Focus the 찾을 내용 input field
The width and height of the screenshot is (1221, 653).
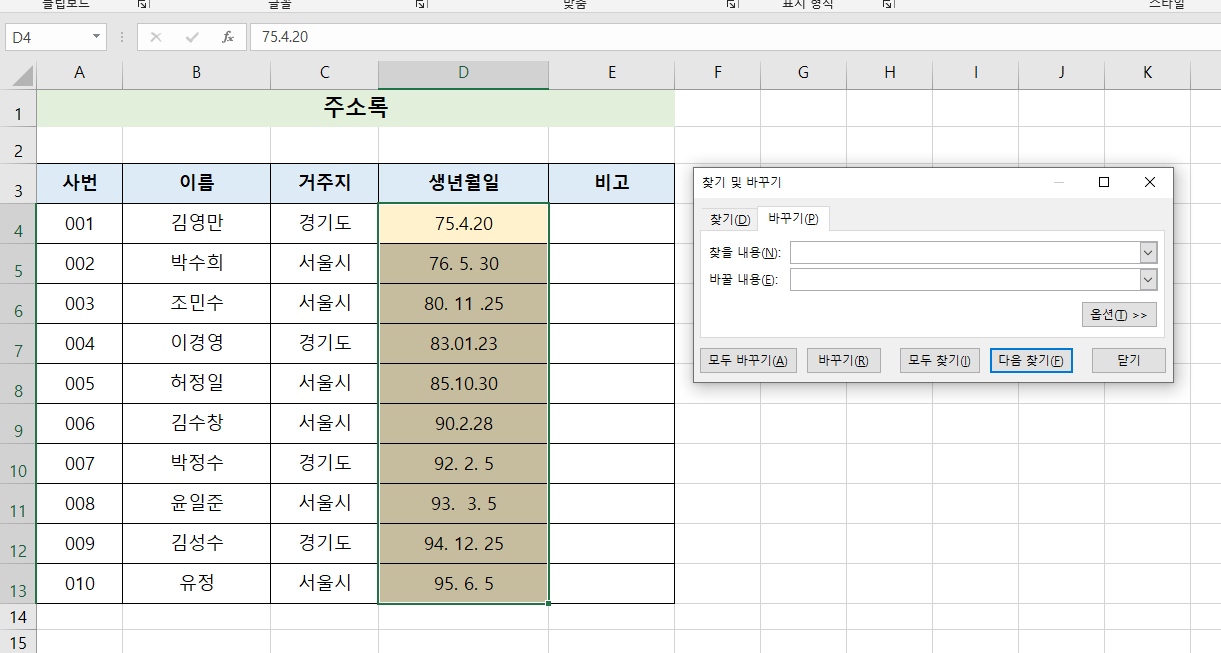pos(965,252)
